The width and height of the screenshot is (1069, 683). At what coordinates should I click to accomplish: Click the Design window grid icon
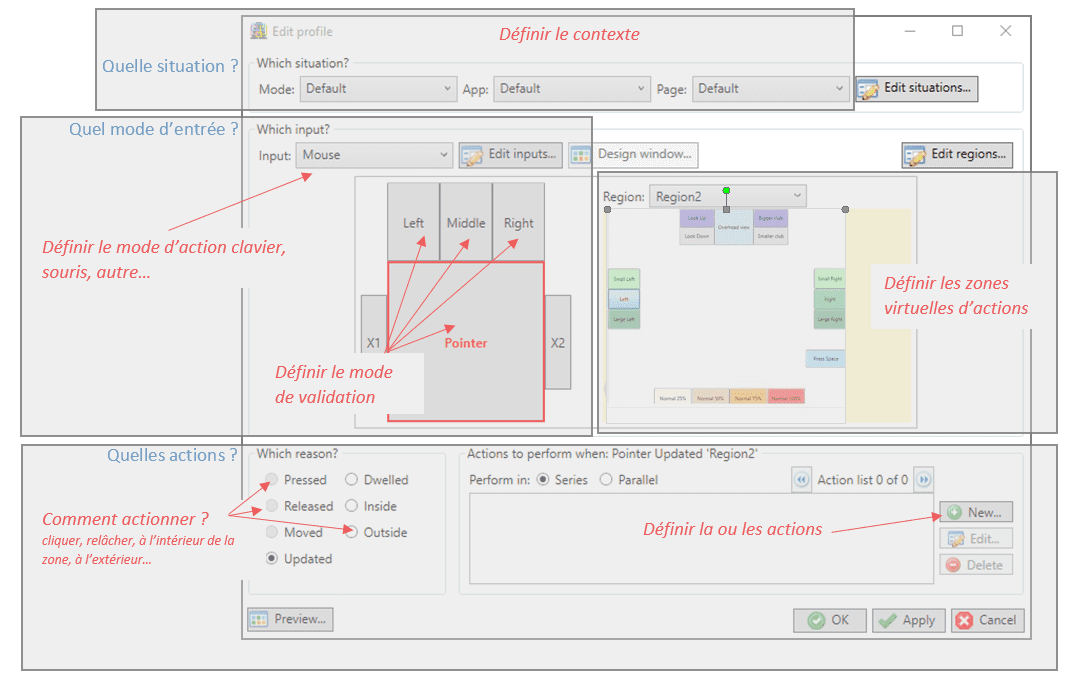point(581,155)
